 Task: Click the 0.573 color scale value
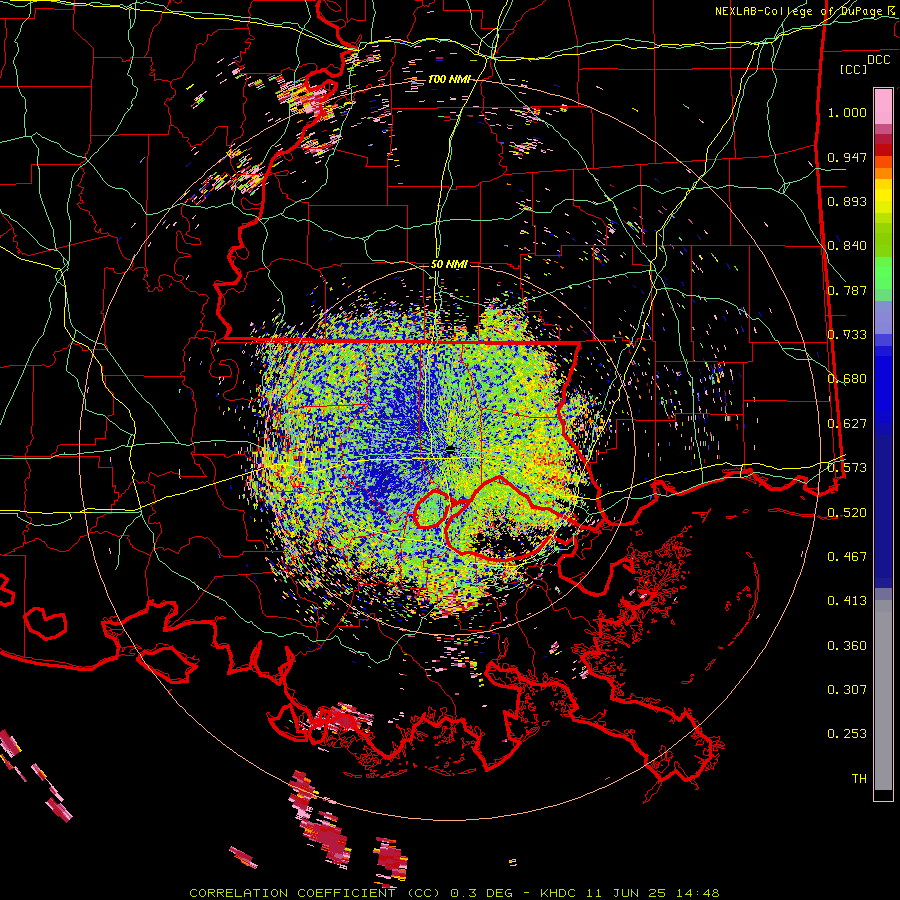(847, 468)
